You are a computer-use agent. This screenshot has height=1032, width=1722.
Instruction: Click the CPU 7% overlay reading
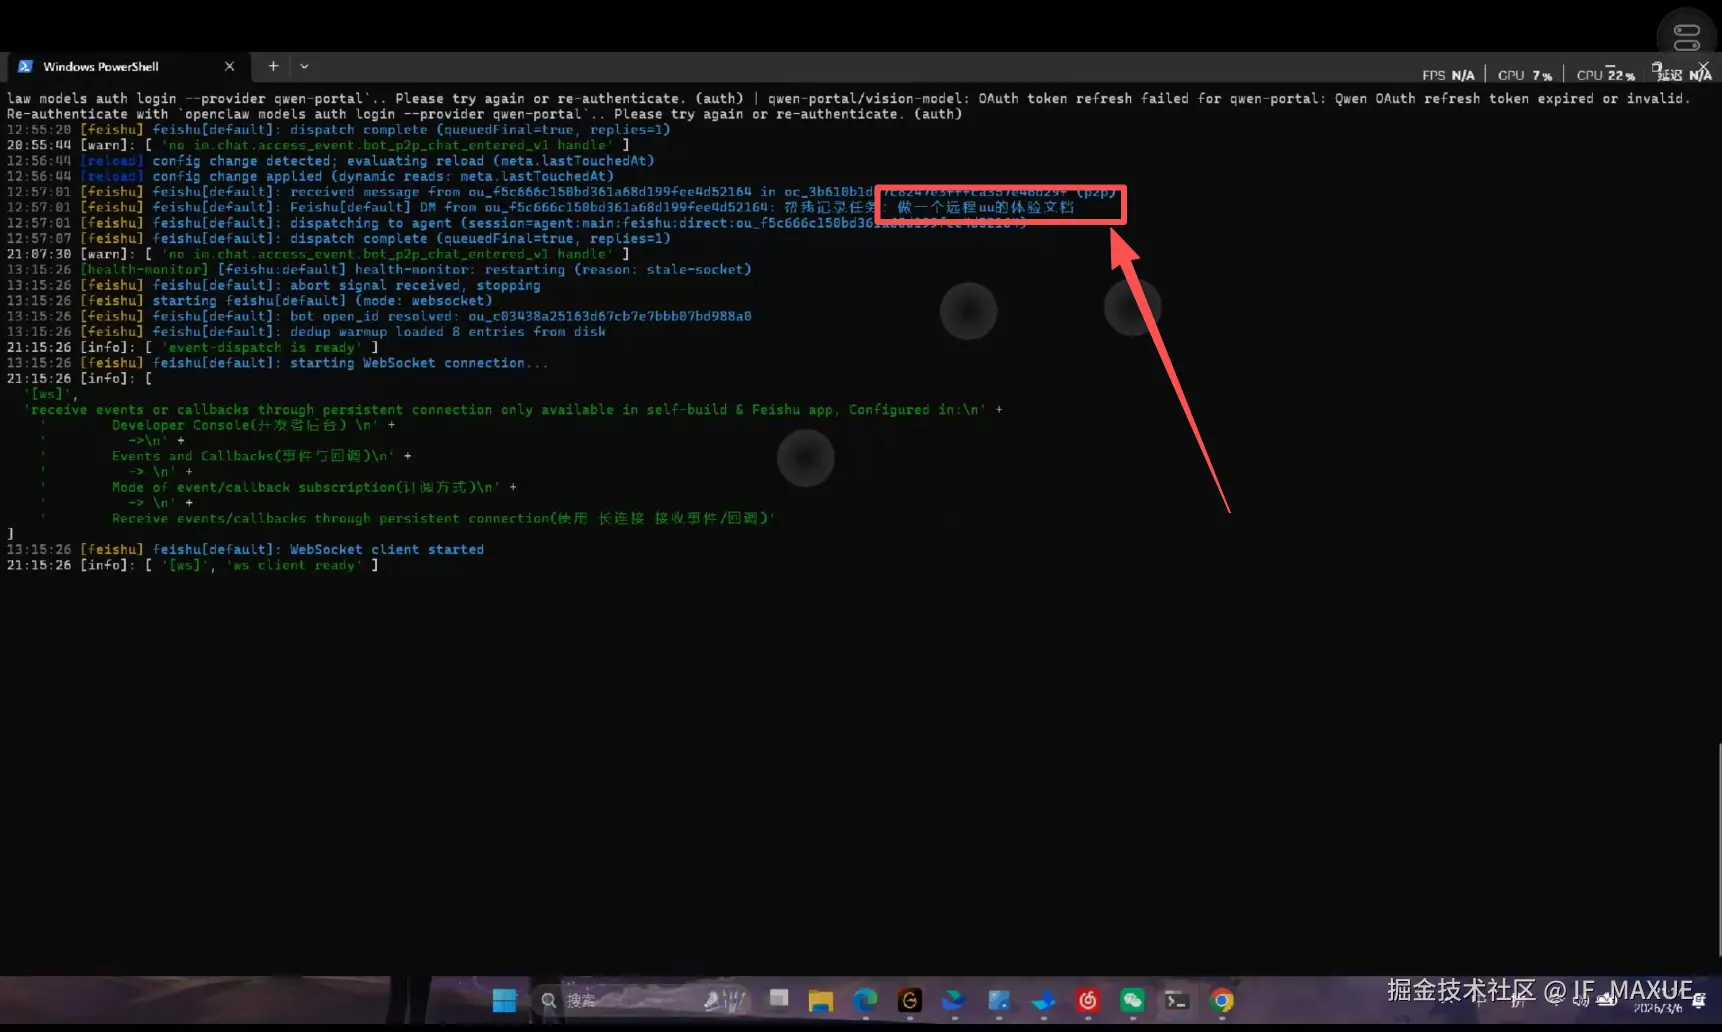pos(1524,75)
